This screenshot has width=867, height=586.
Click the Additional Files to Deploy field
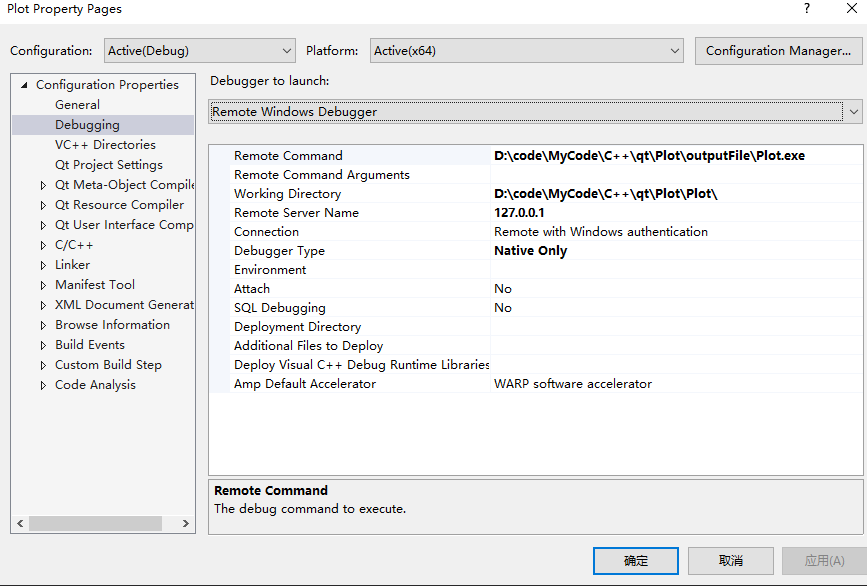click(676, 346)
